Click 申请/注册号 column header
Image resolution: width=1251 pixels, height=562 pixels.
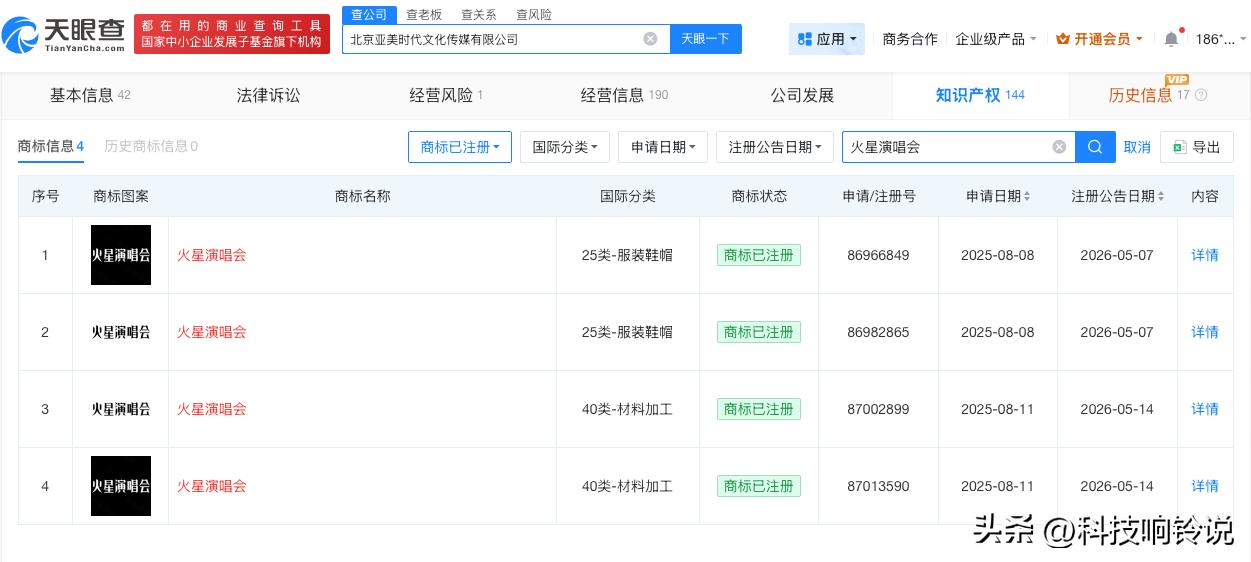tap(879, 196)
